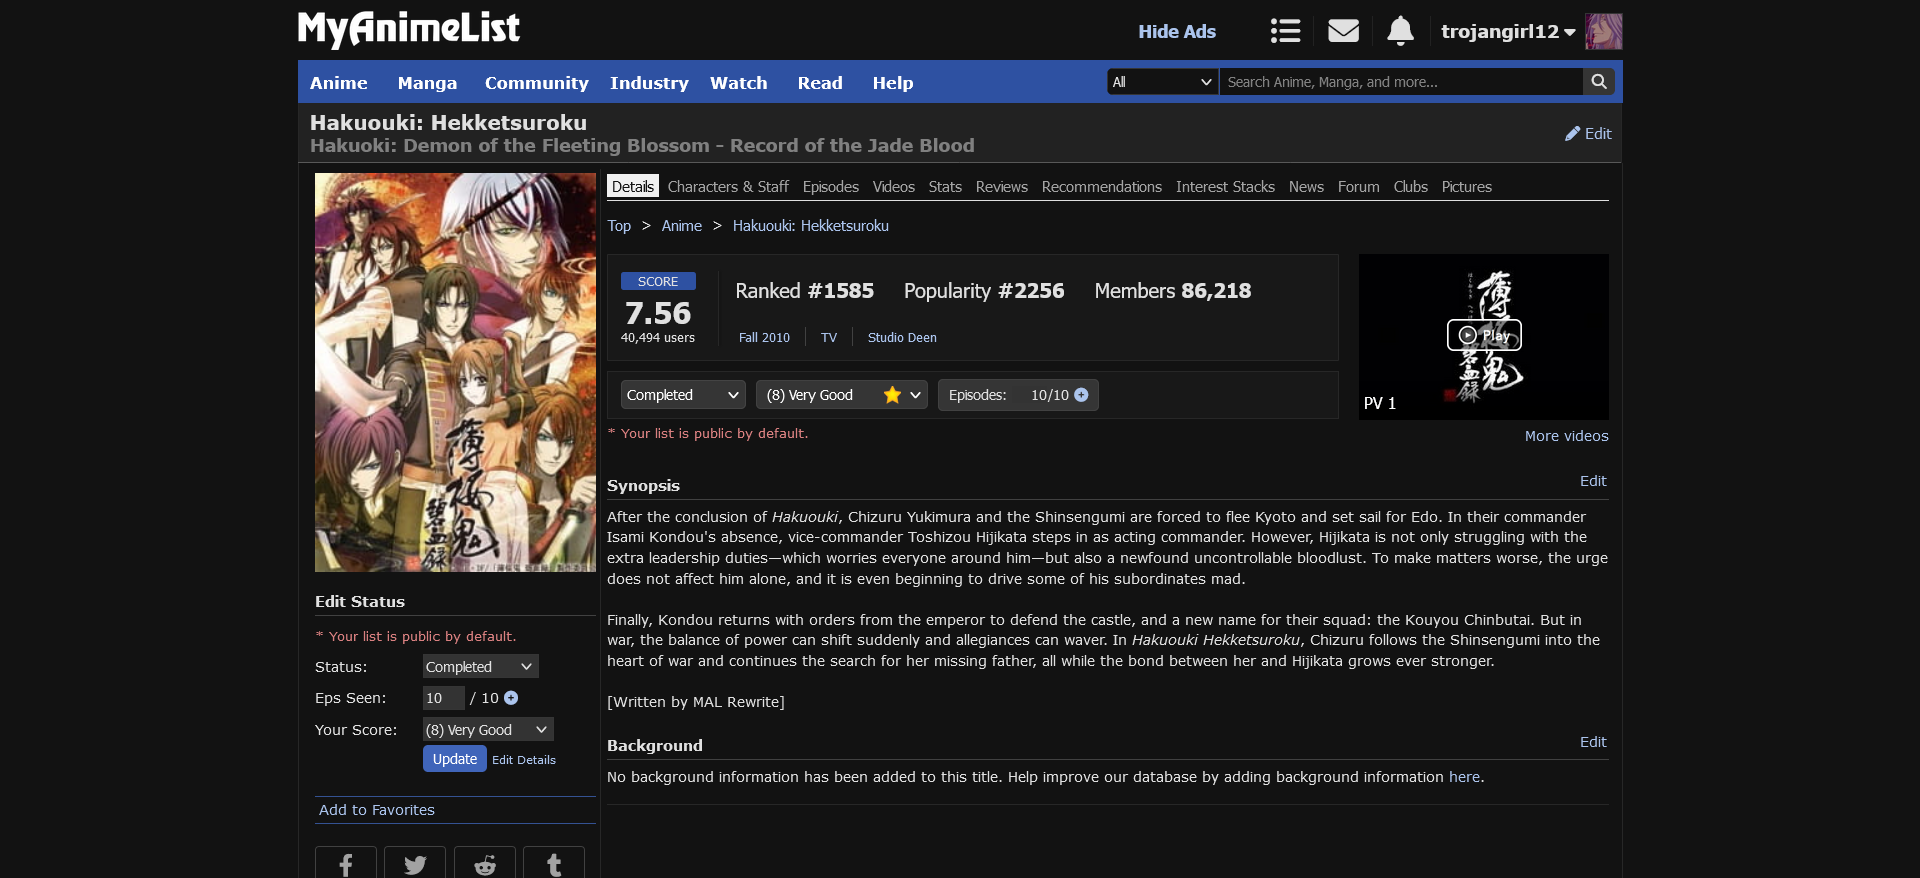Play the PV 1 video
The height and width of the screenshot is (878, 1920).
(x=1484, y=336)
